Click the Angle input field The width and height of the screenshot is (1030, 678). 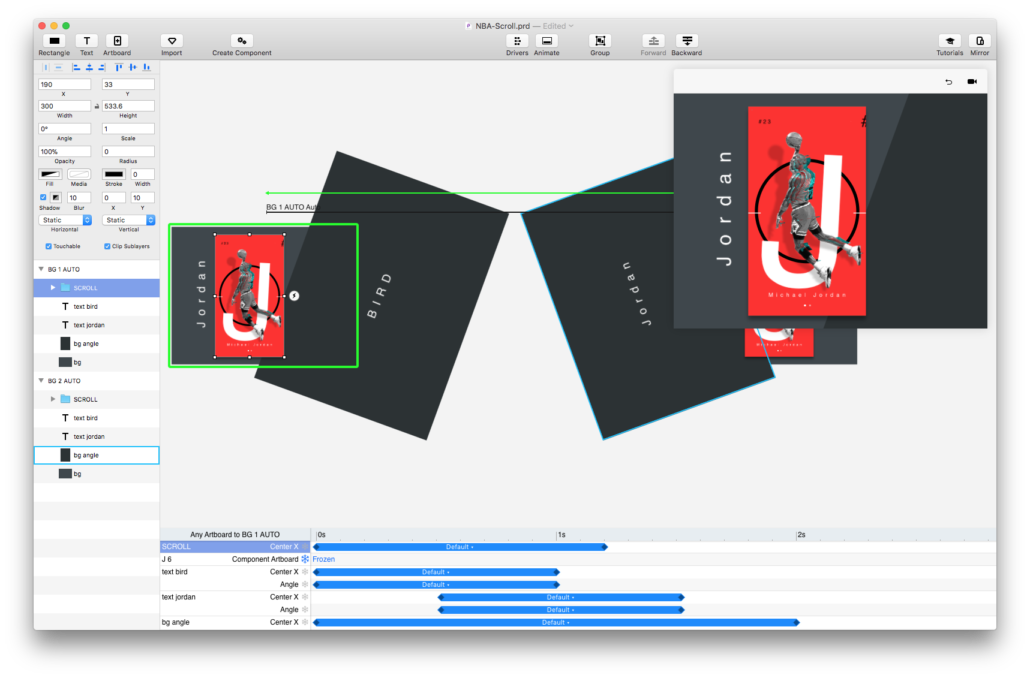(64, 129)
